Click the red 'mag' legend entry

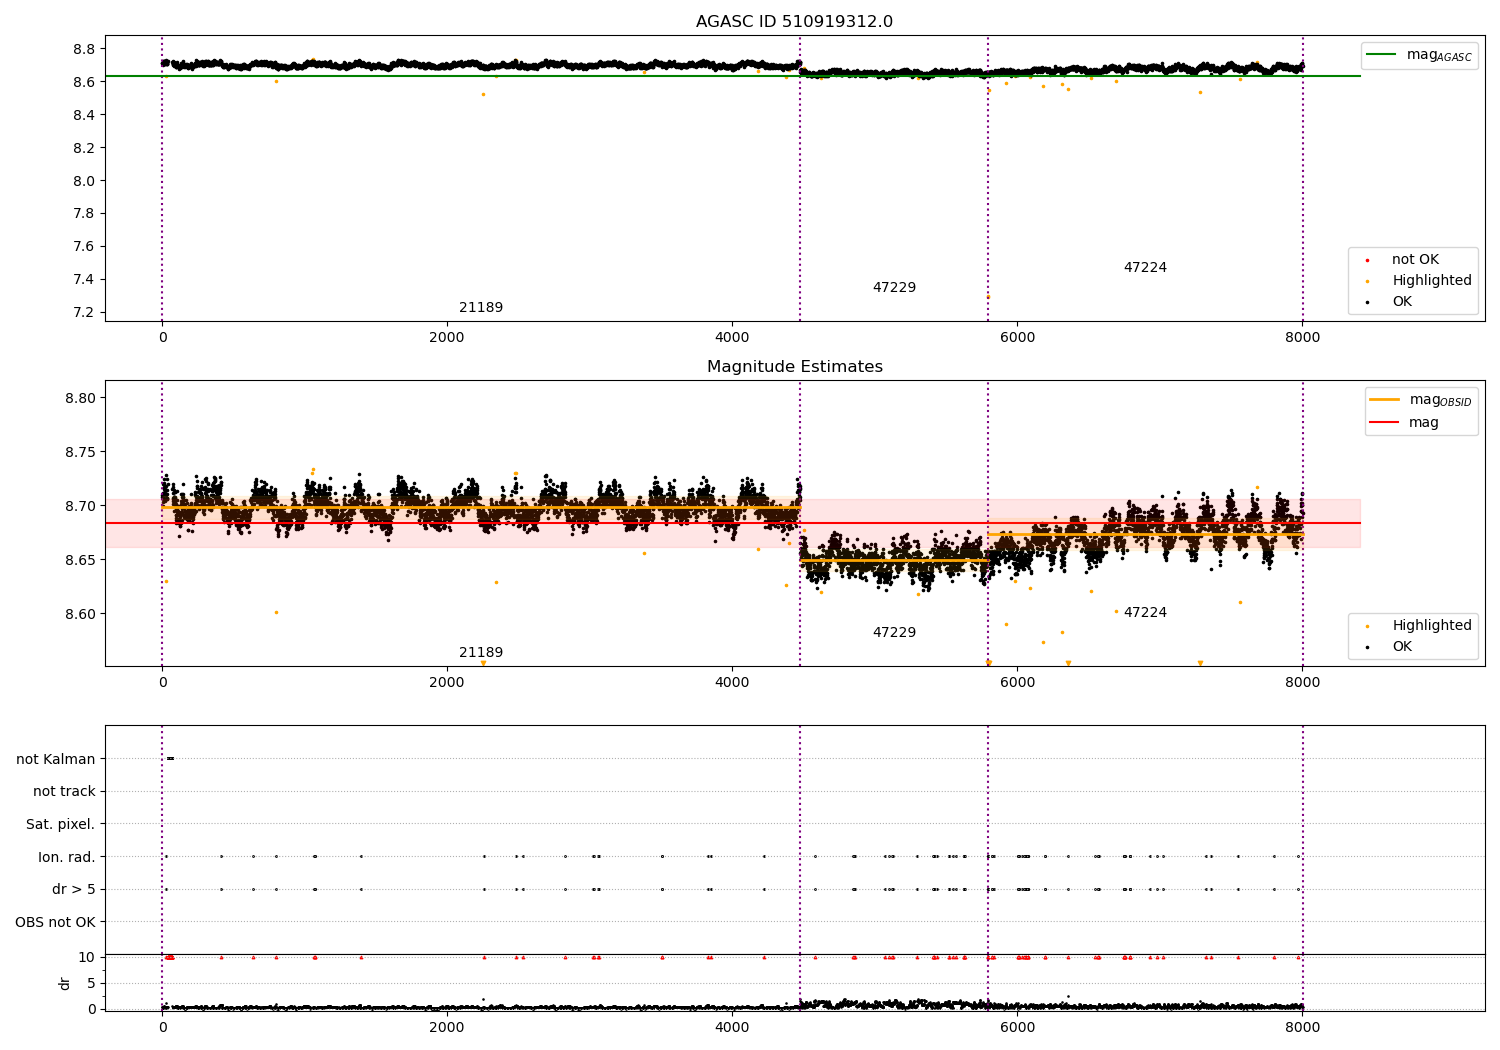1404,423
